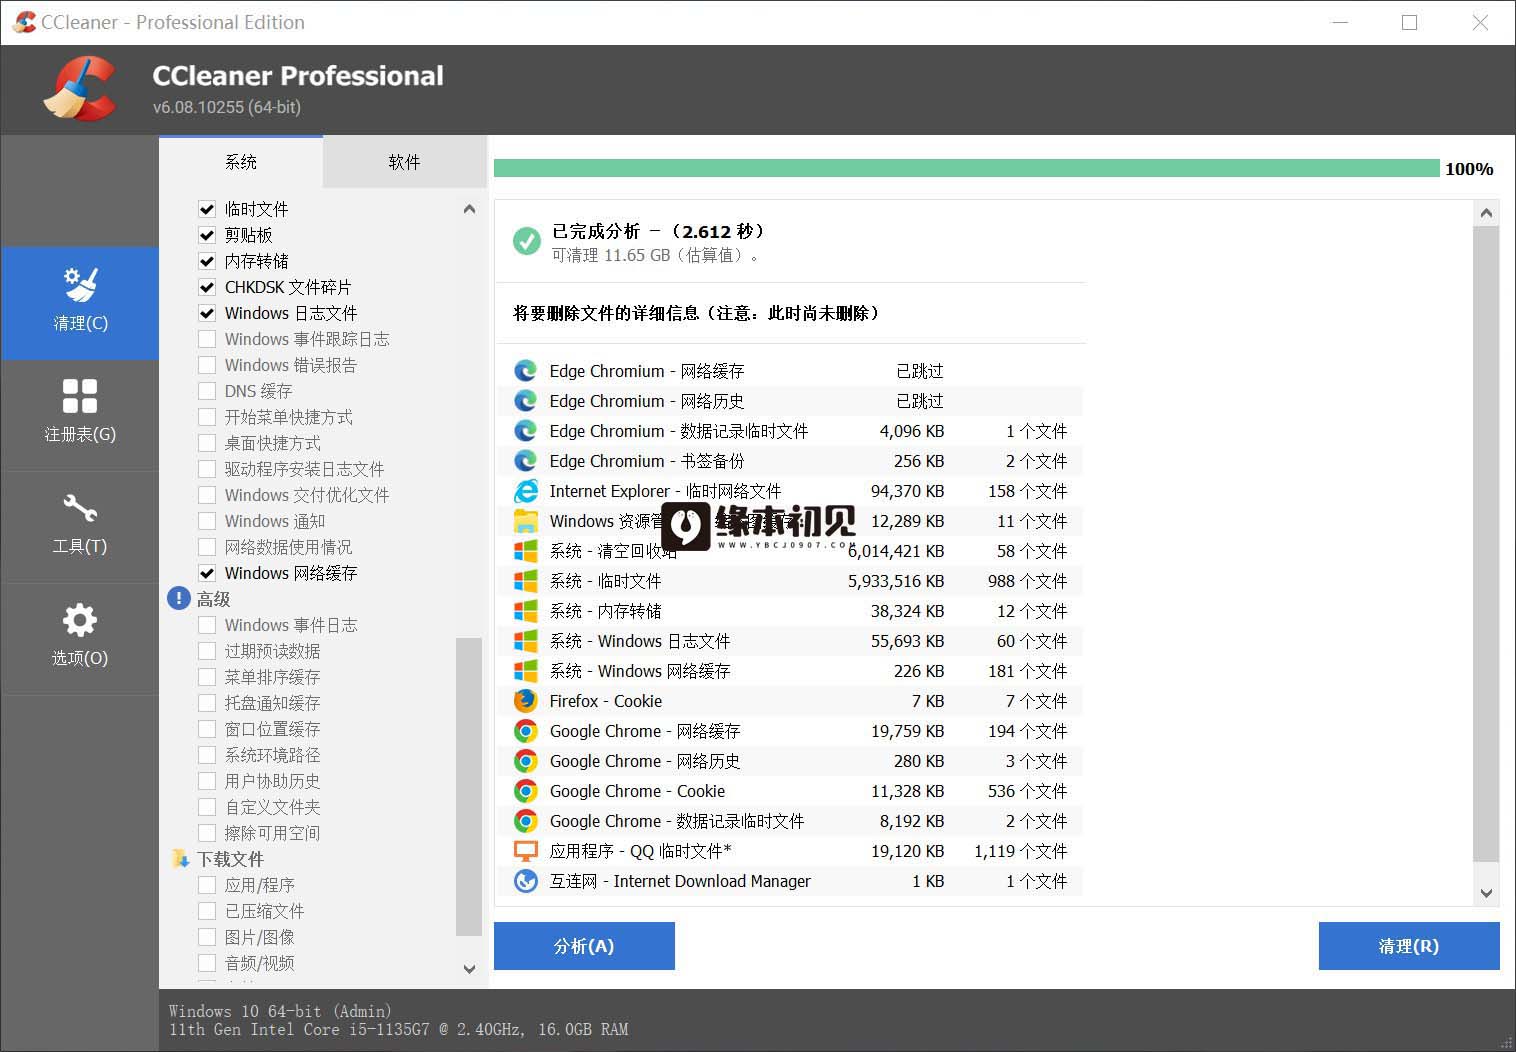Viewport: 1516px width, 1052px height.
Task: Click the options list scrollbar thumb
Action: [x=468, y=786]
